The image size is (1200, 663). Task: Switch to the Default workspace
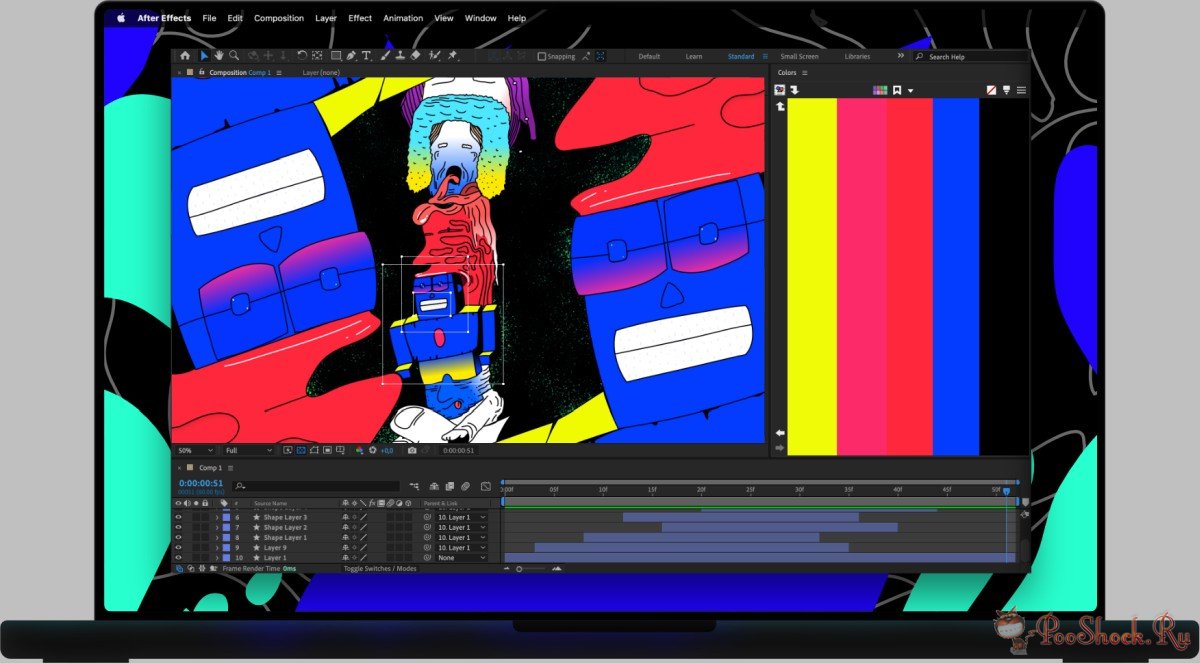tap(649, 57)
